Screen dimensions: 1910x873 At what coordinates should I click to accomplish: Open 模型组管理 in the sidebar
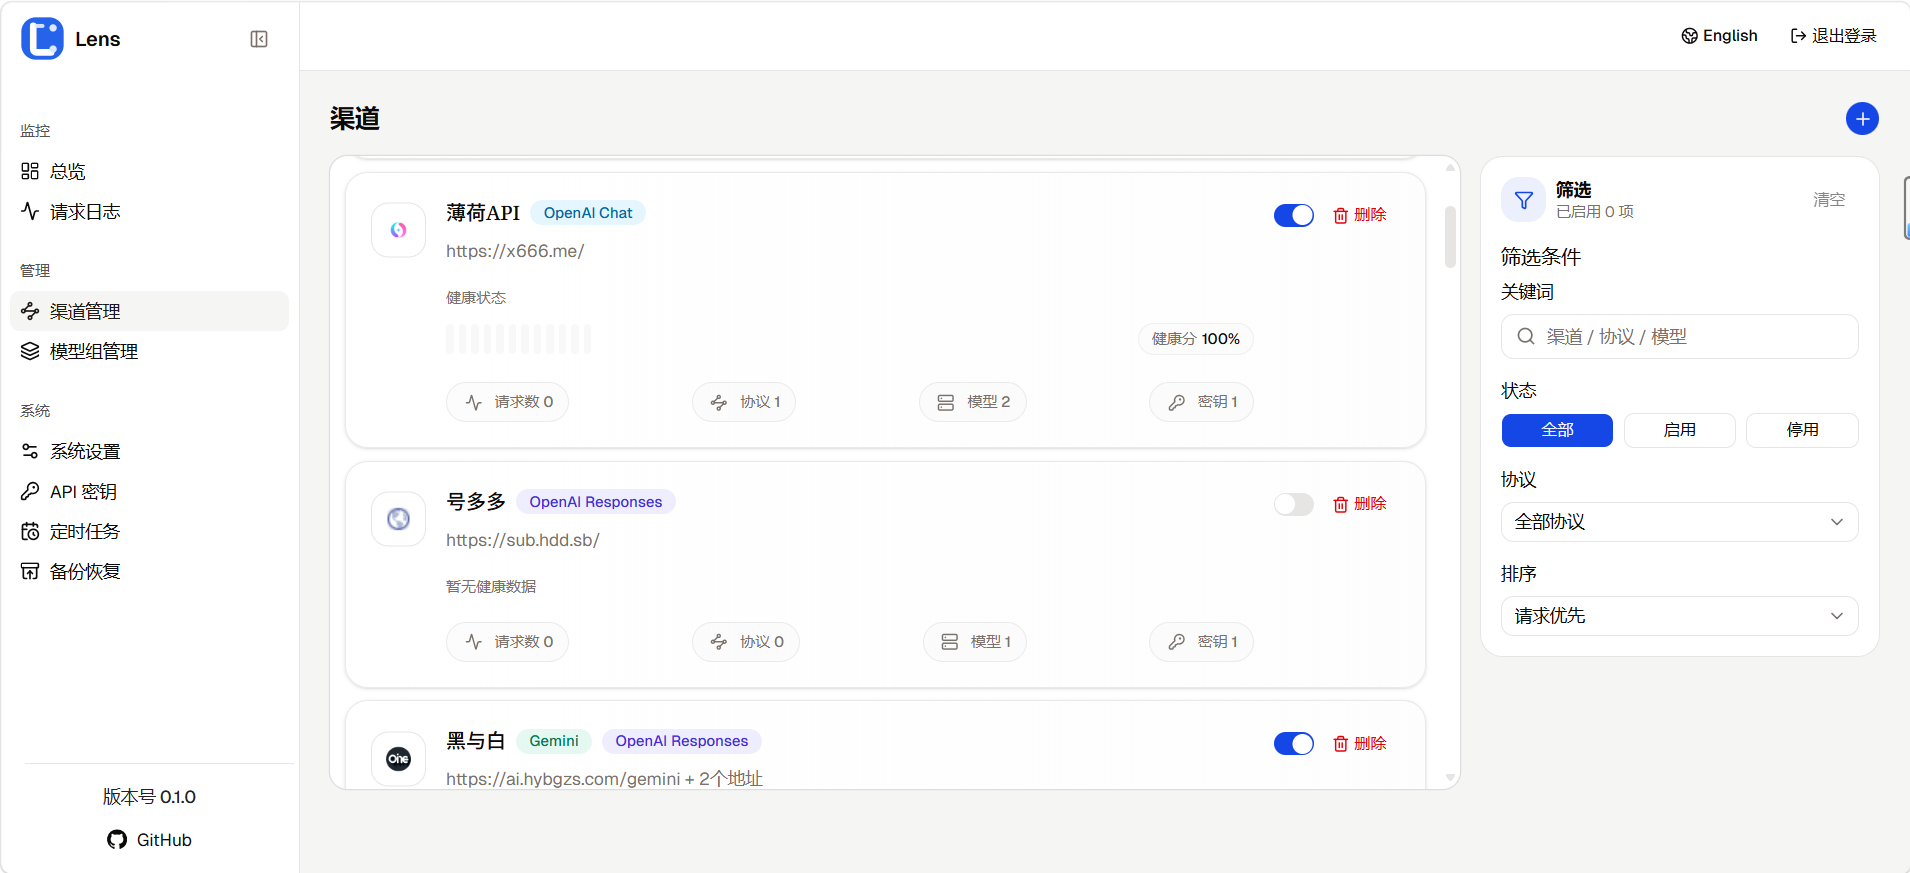[x=94, y=352]
